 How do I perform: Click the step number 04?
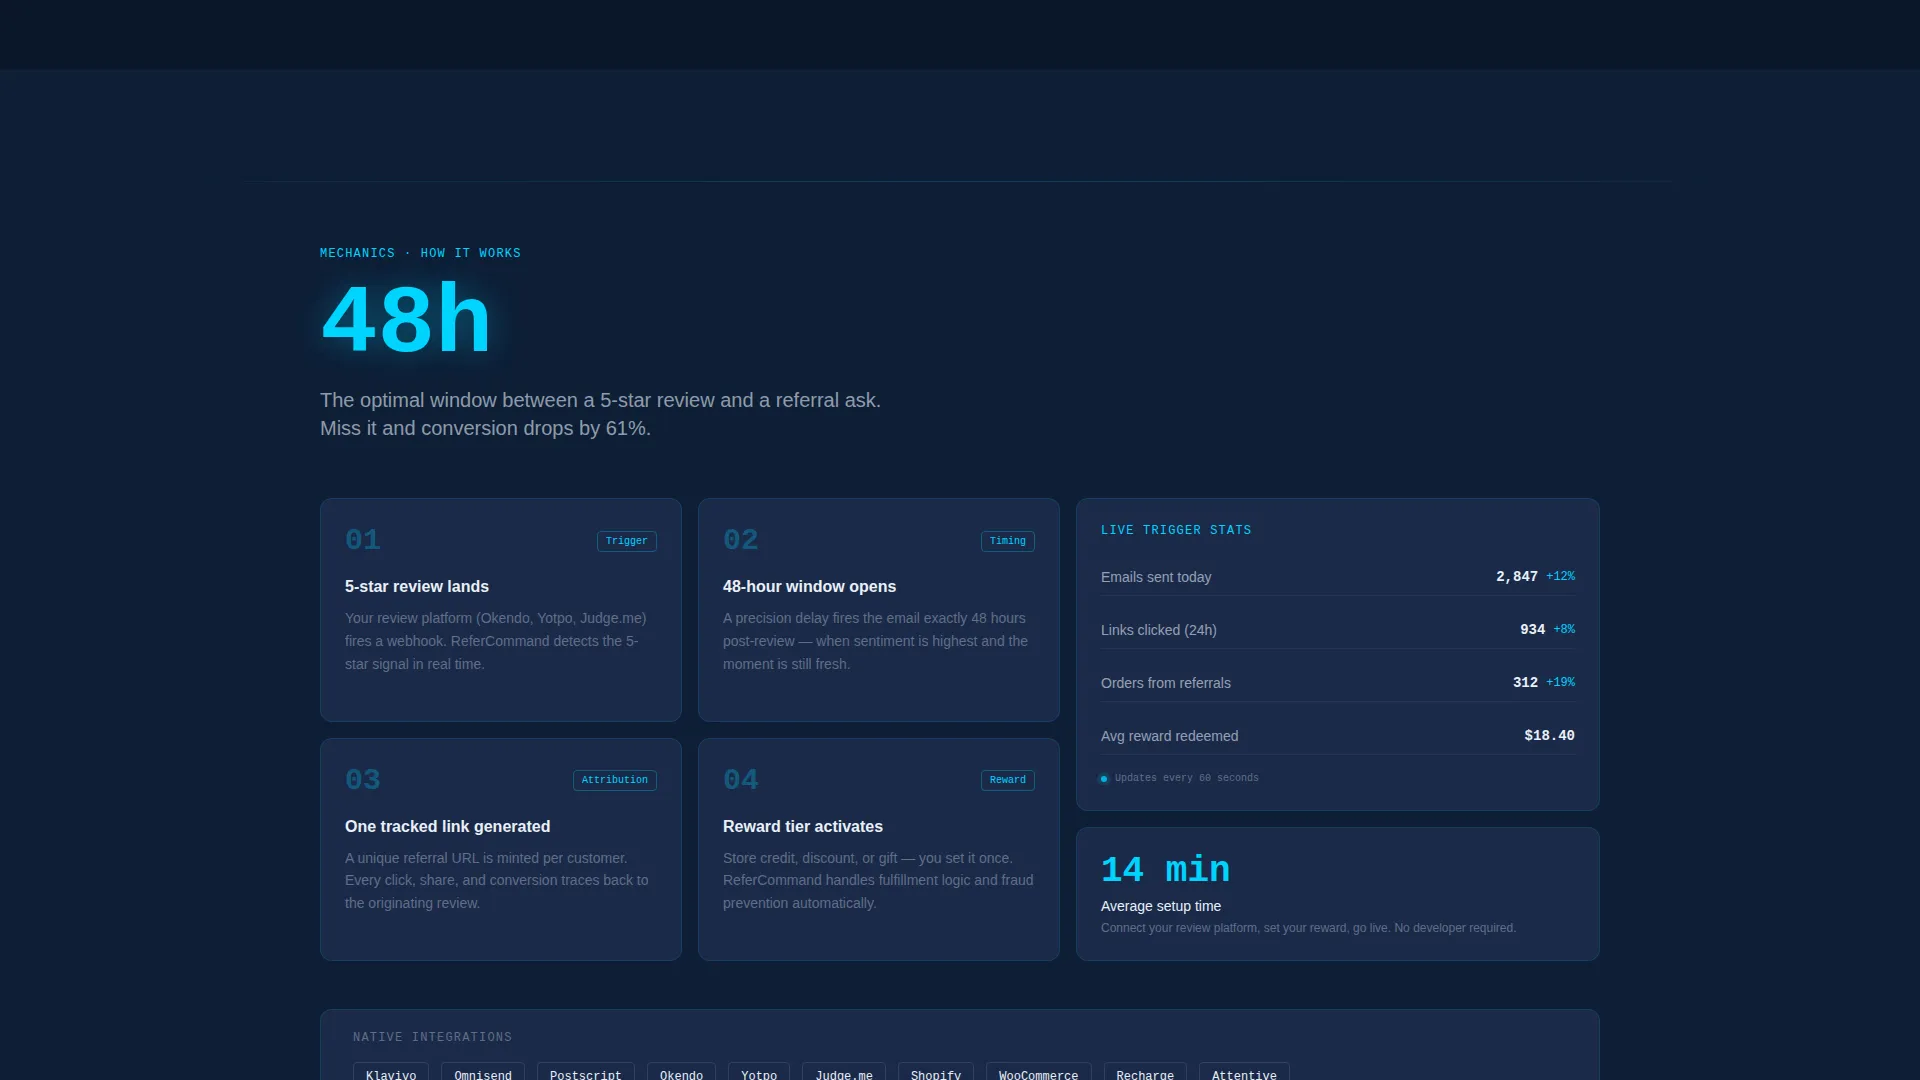pos(740,780)
